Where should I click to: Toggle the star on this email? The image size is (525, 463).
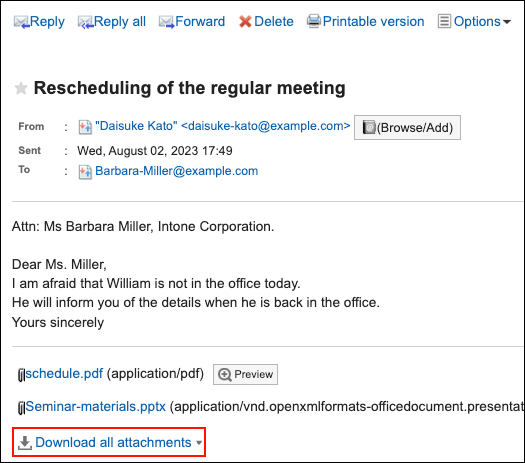(21, 88)
